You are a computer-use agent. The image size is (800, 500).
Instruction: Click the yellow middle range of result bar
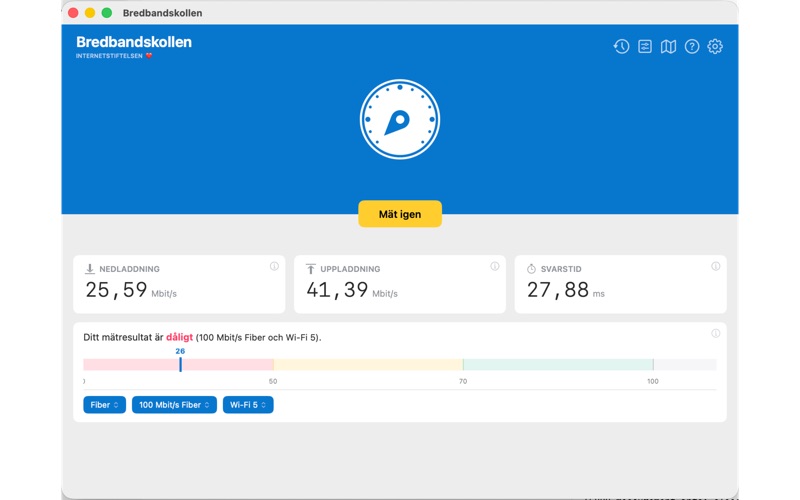[x=368, y=364]
